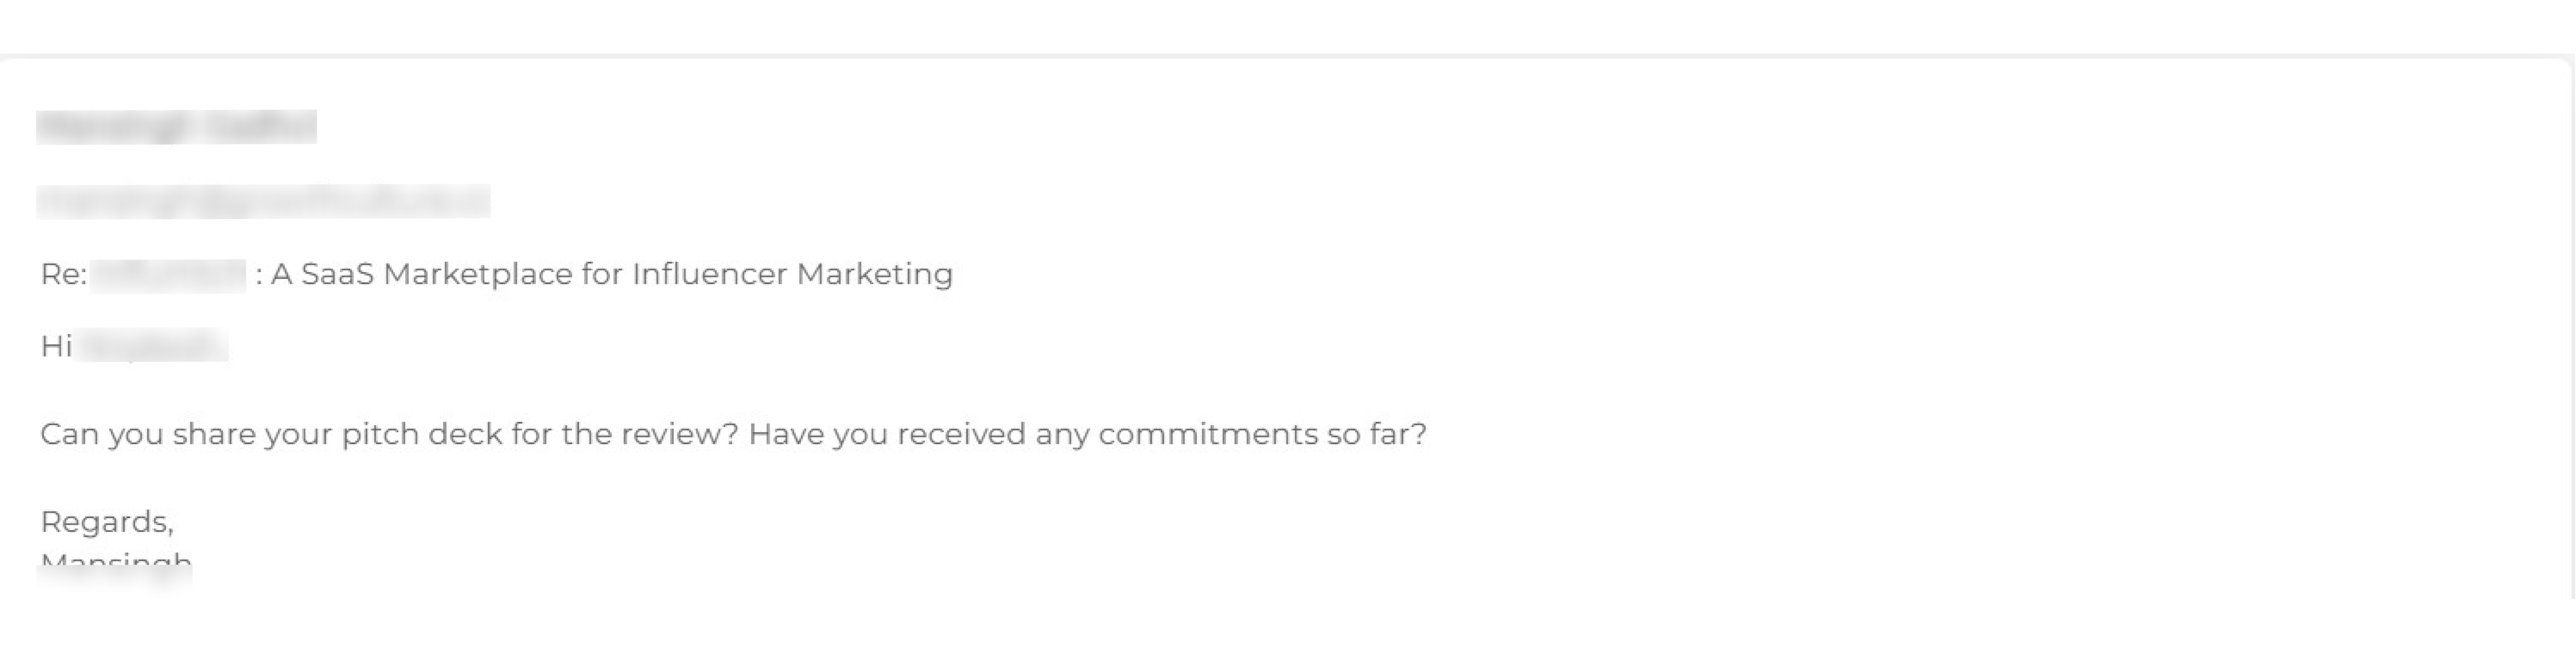Click the blurred recipient name after 'Hi'
This screenshot has height=654, width=2576.
click(x=152, y=346)
